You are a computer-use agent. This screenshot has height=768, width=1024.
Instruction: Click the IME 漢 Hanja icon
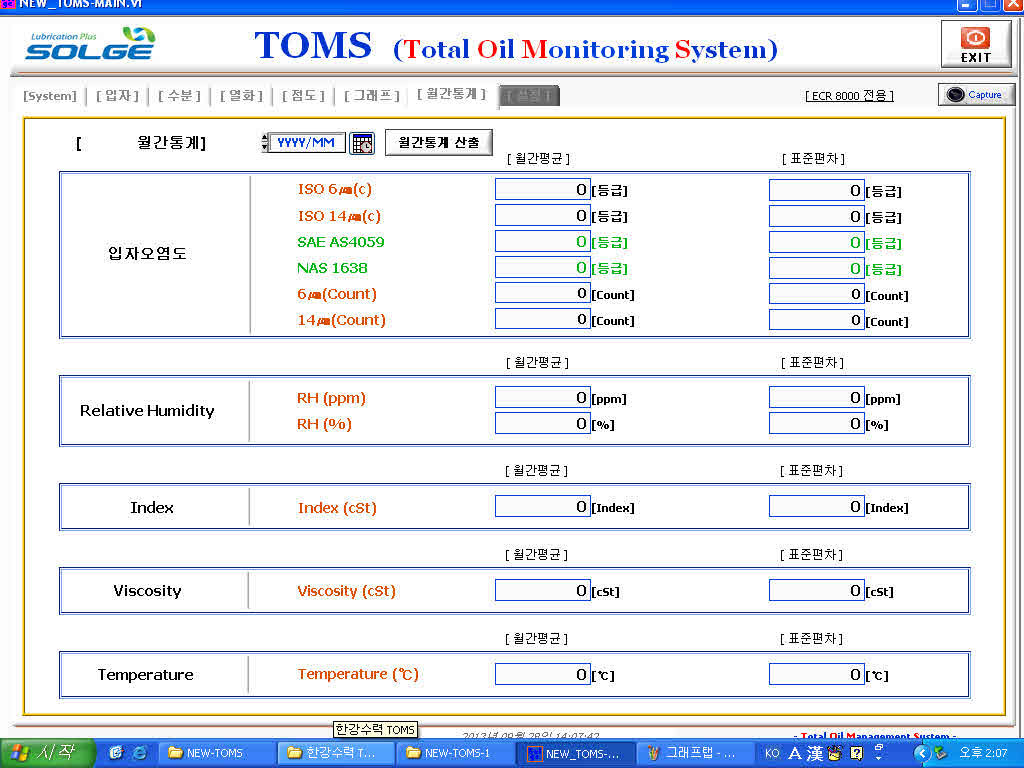[814, 753]
